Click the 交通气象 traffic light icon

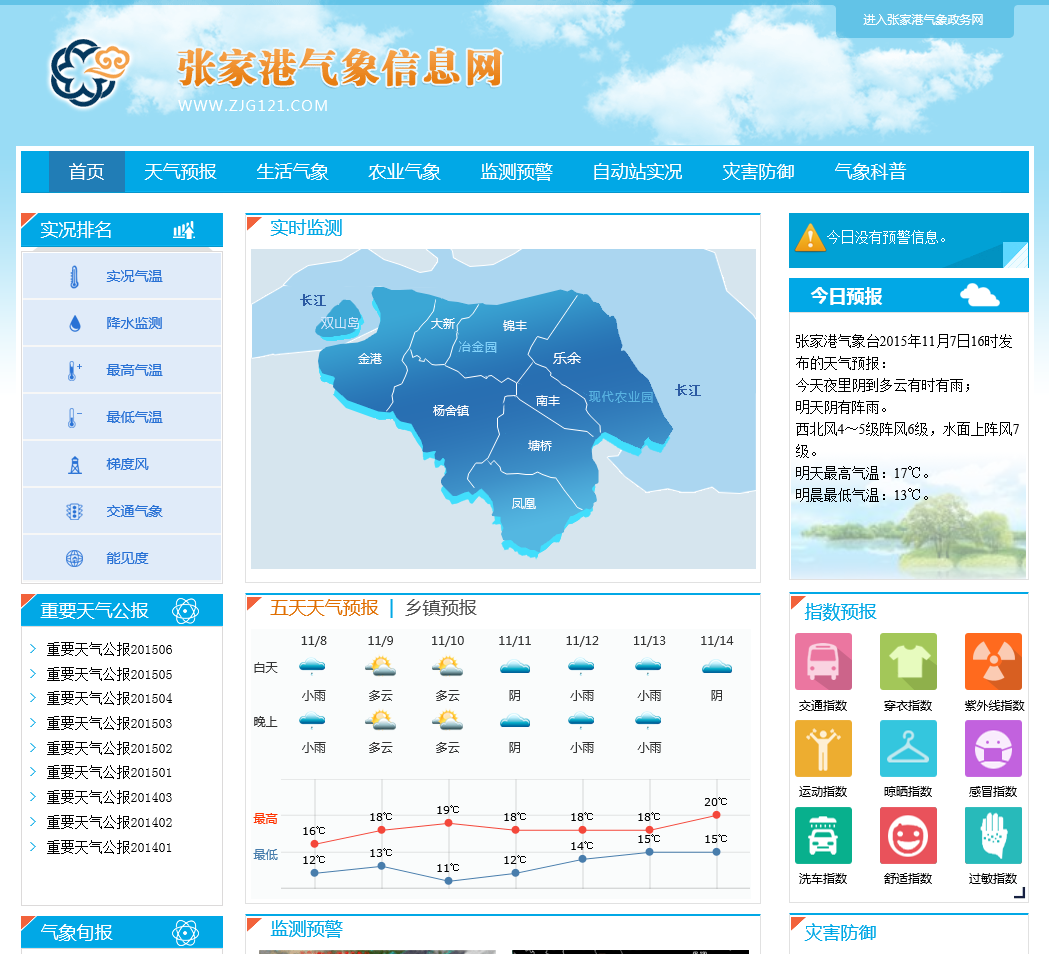(74, 512)
